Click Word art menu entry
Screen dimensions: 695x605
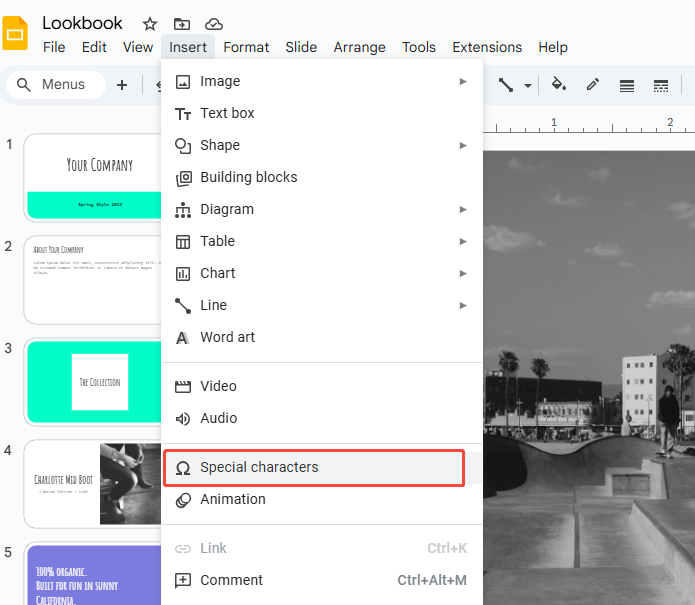(228, 337)
